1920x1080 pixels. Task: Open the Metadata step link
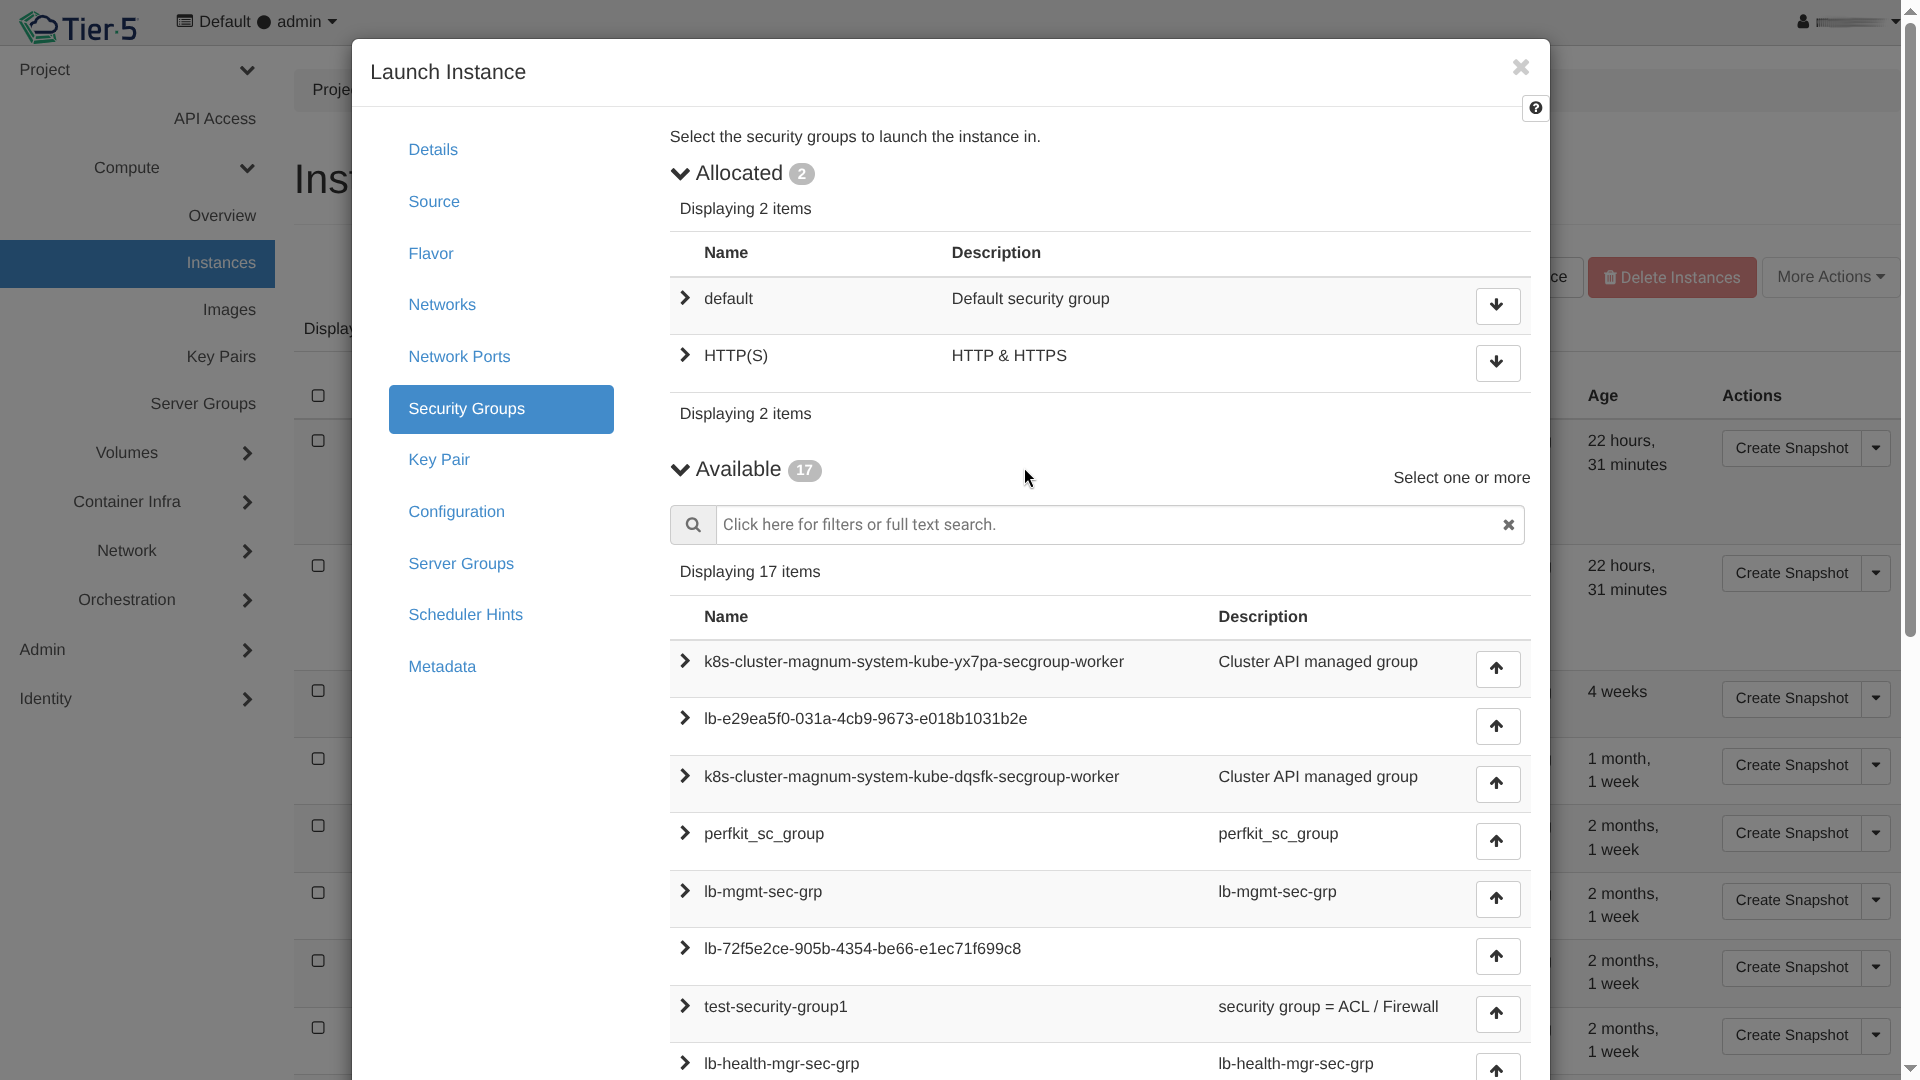tap(441, 667)
